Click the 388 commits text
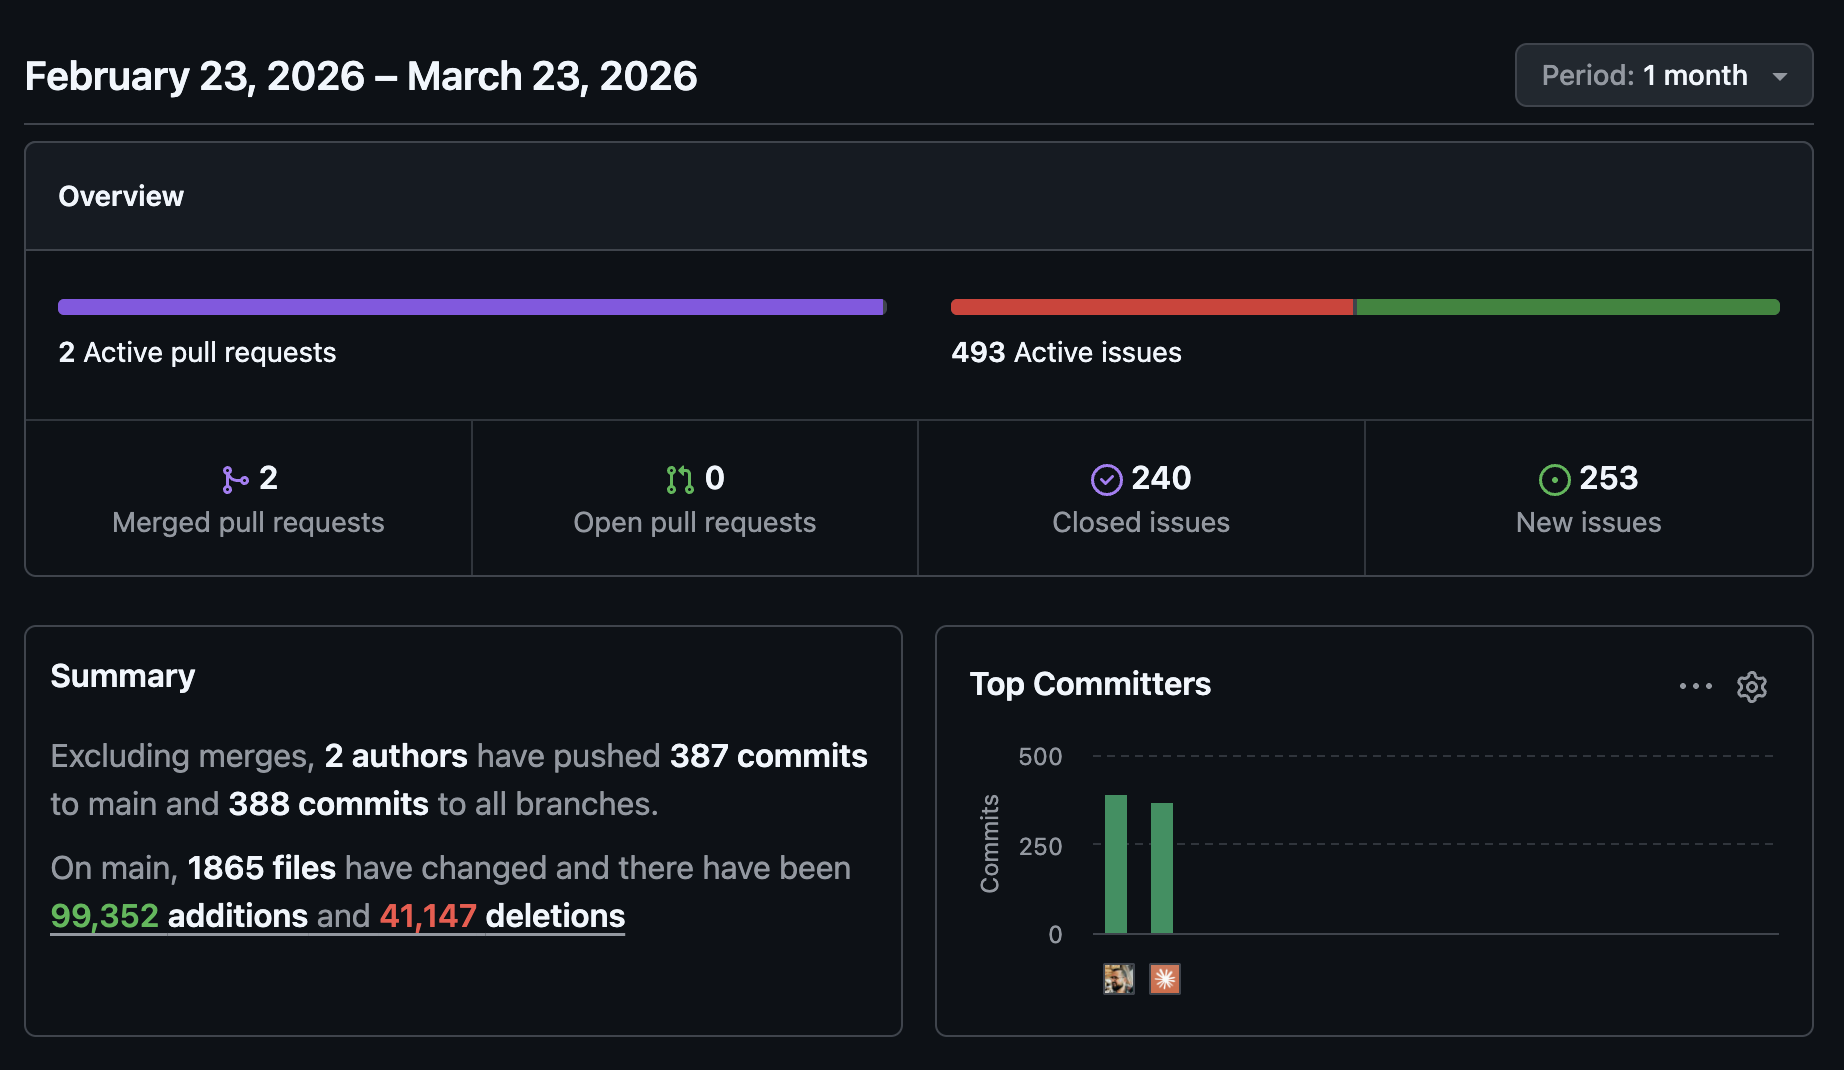Screen dimensions: 1844x1070 tap(329, 804)
